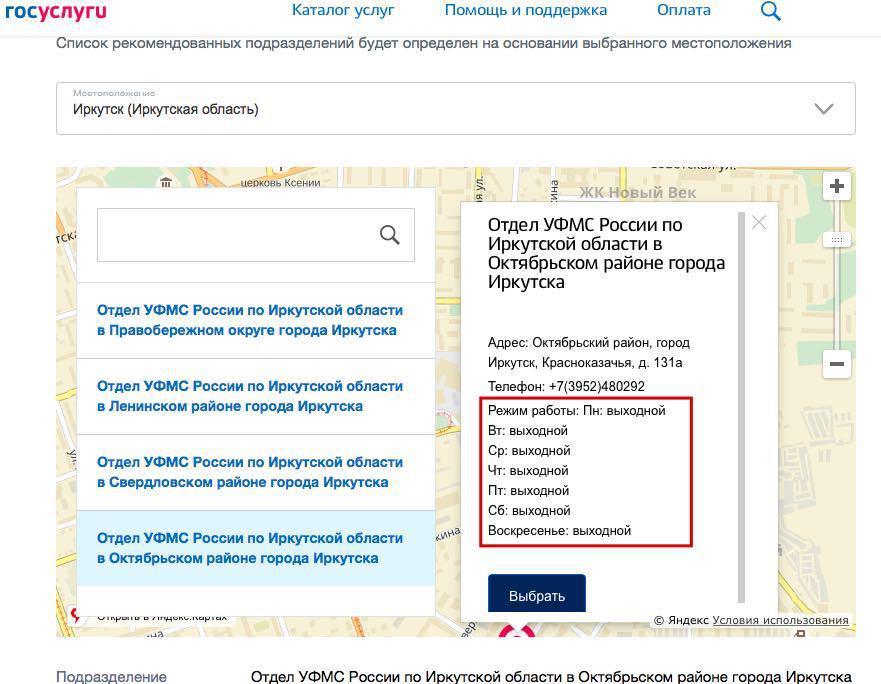Open the Оплата section

[x=684, y=11]
